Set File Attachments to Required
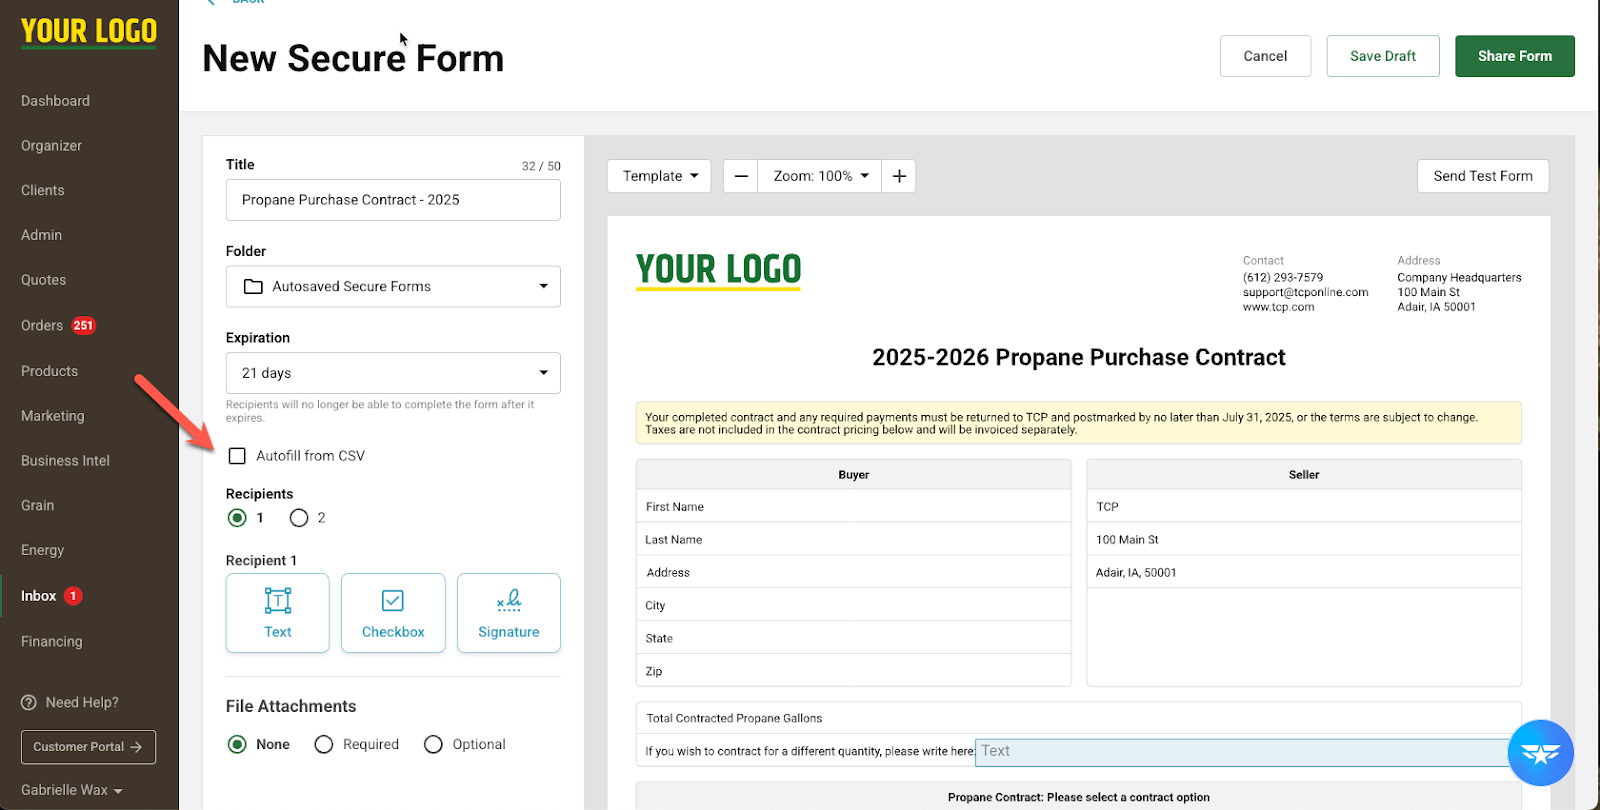 coord(324,744)
